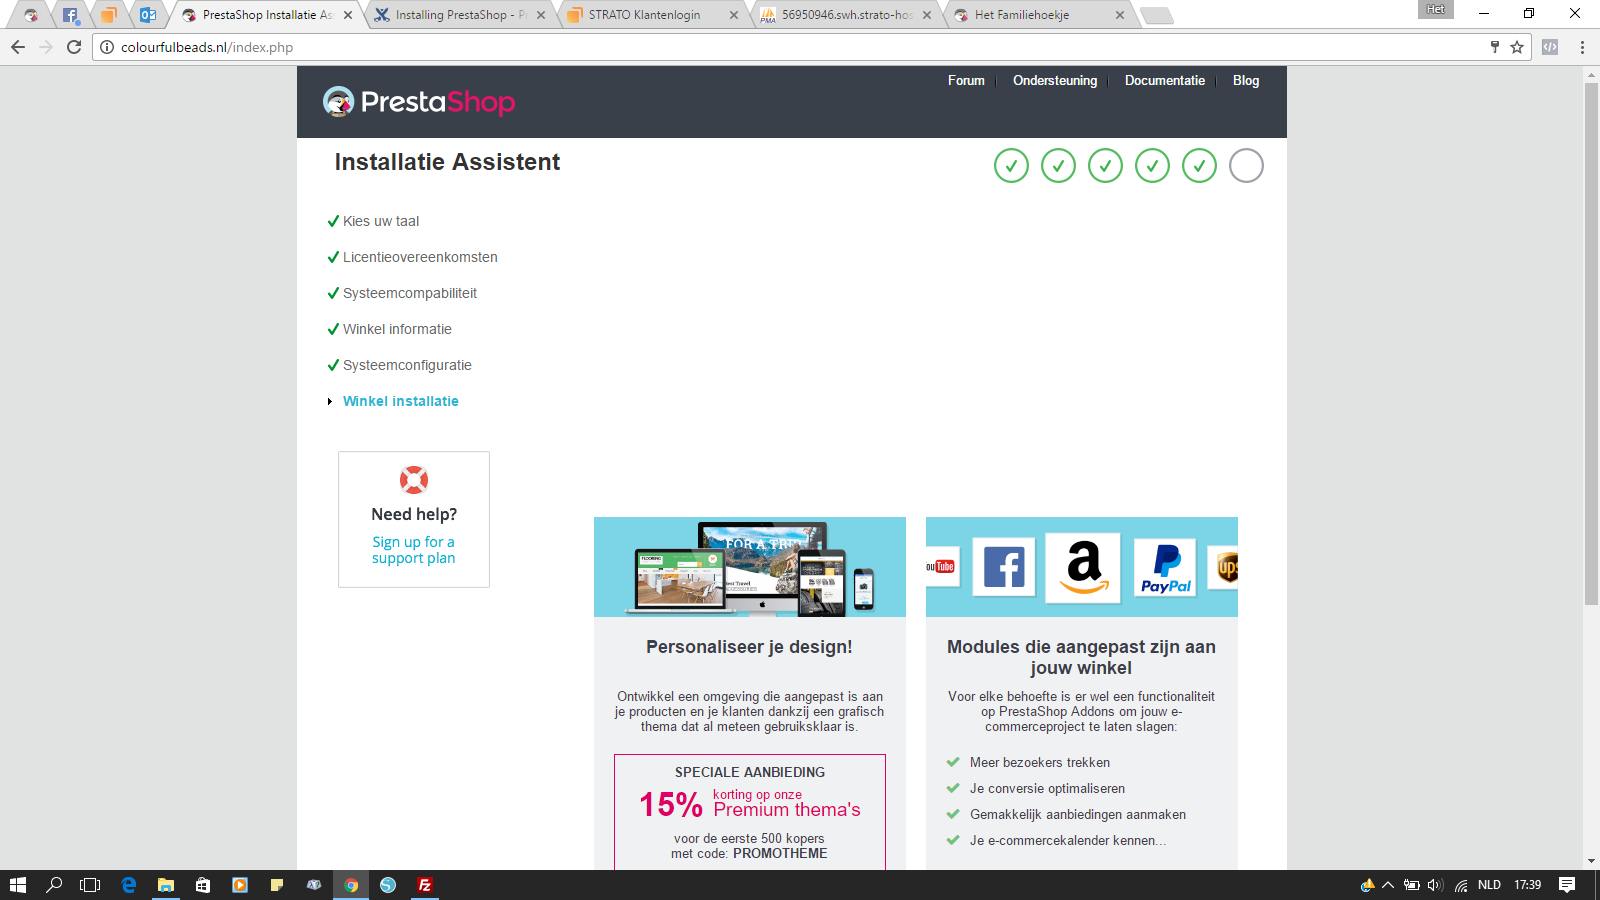Screen dimensions: 1600x900
Task: Go to the Winkel informatie step
Action: [x=397, y=329]
